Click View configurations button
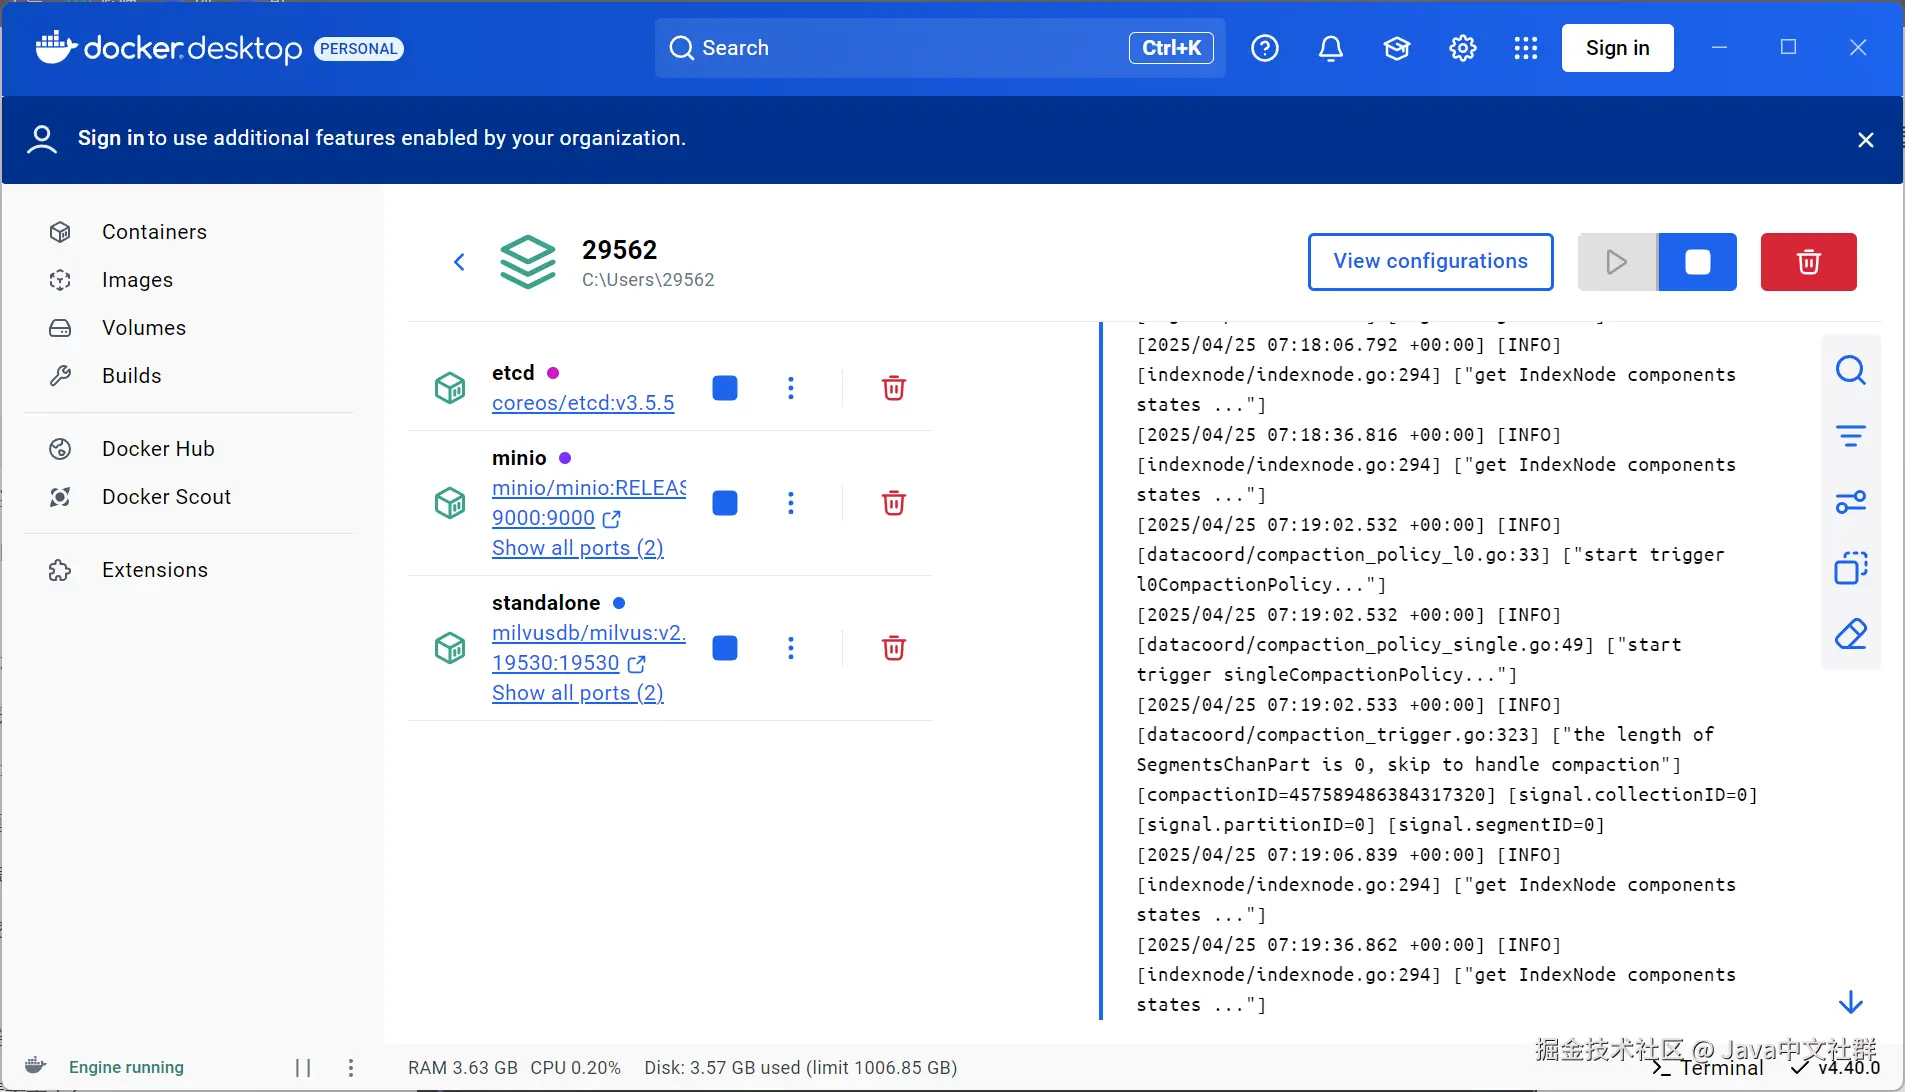The width and height of the screenshot is (1905, 1092). coord(1430,262)
